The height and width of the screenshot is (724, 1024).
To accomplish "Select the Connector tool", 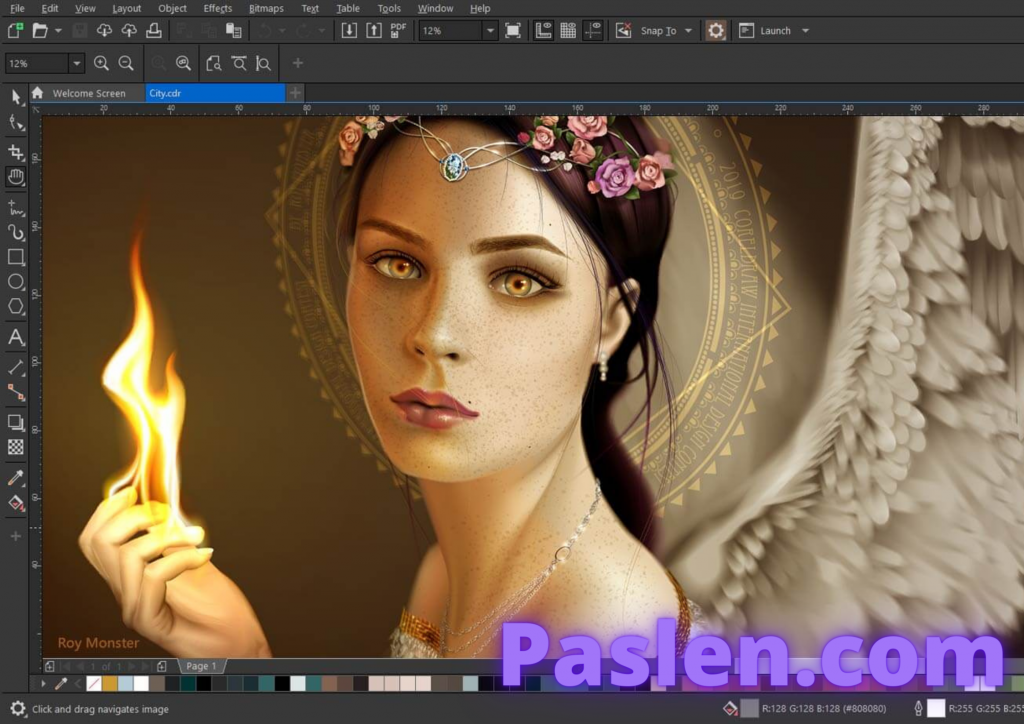I will (x=16, y=392).
